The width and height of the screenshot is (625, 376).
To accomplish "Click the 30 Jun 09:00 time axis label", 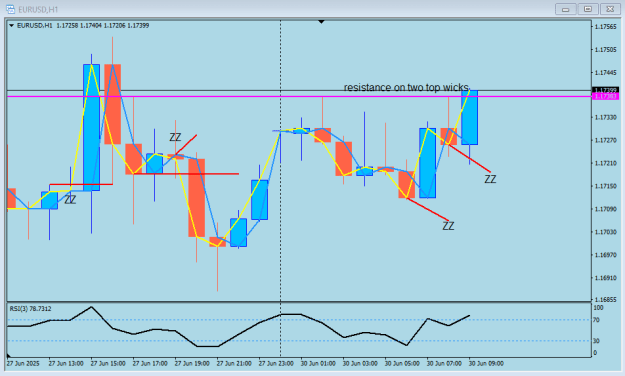I will point(486,364).
